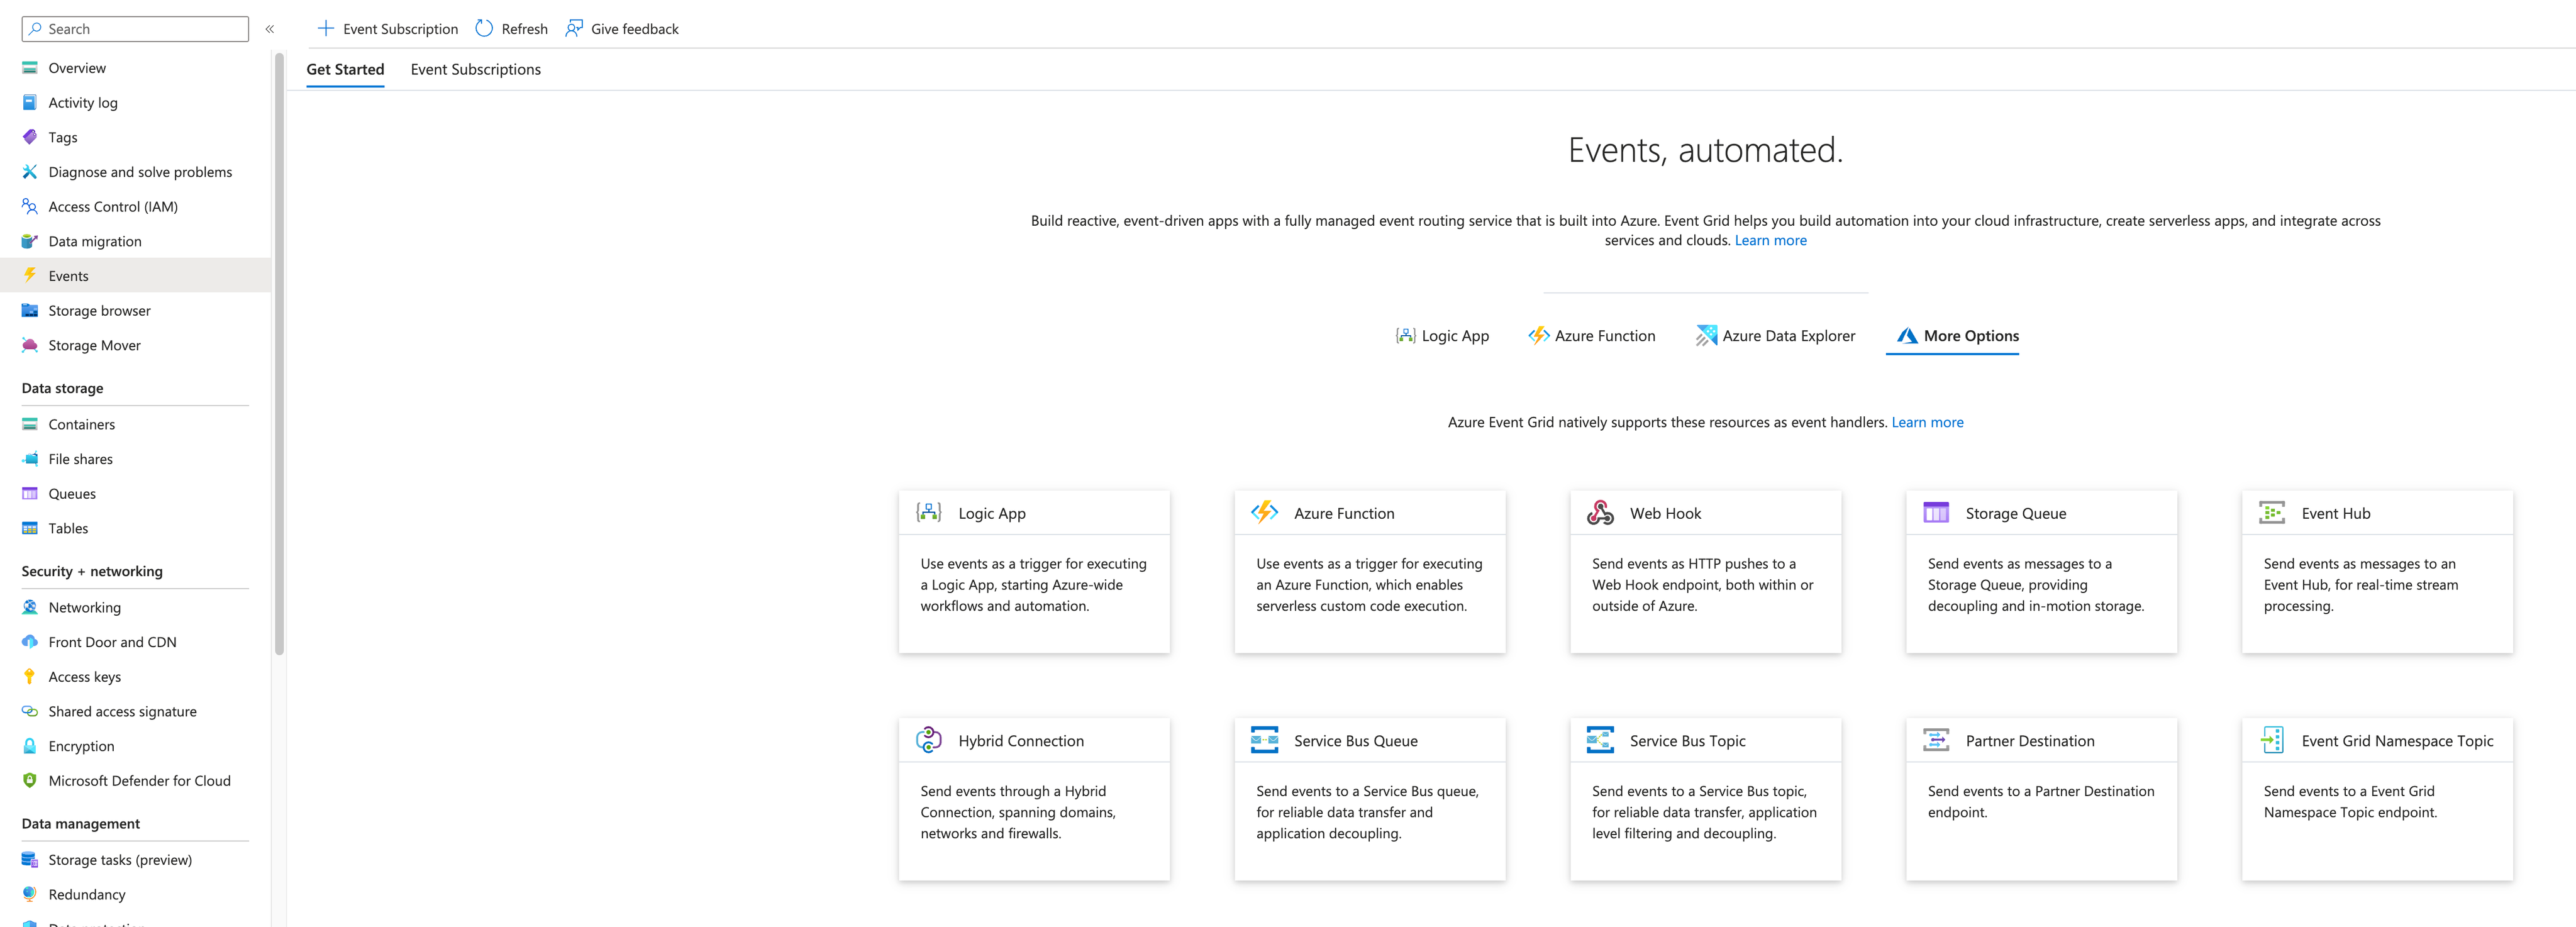Screen dimensions: 2576x927
Task: Click the Learn more link about Event Grid
Action: (1770, 240)
